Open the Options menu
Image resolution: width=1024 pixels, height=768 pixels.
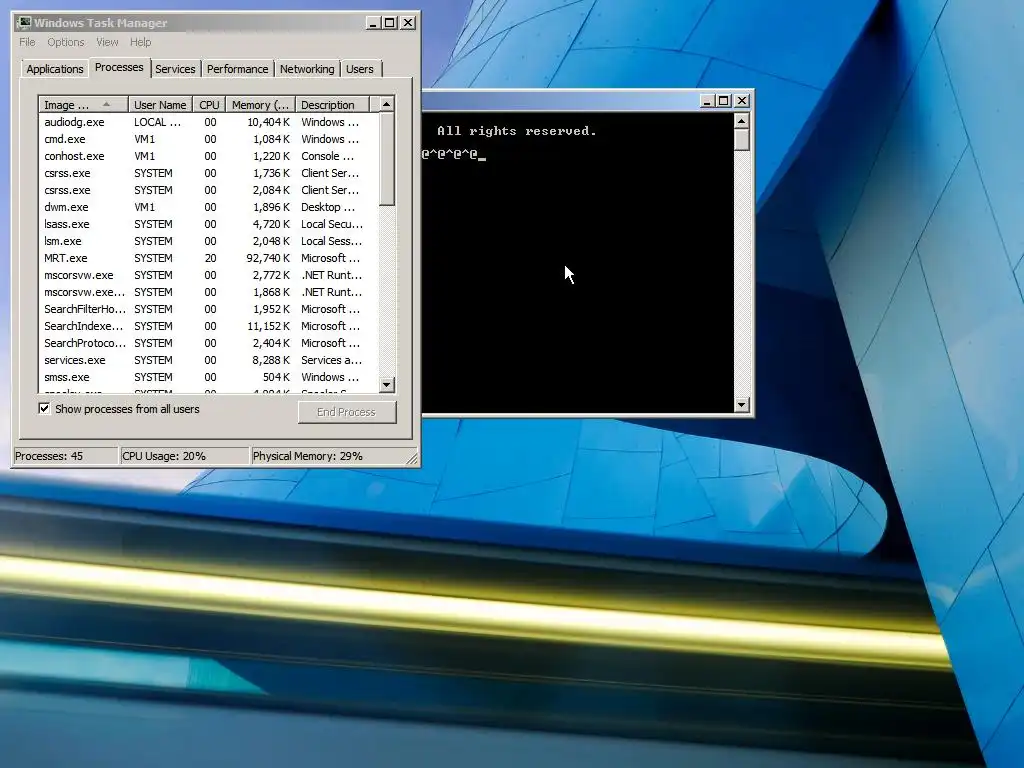65,42
